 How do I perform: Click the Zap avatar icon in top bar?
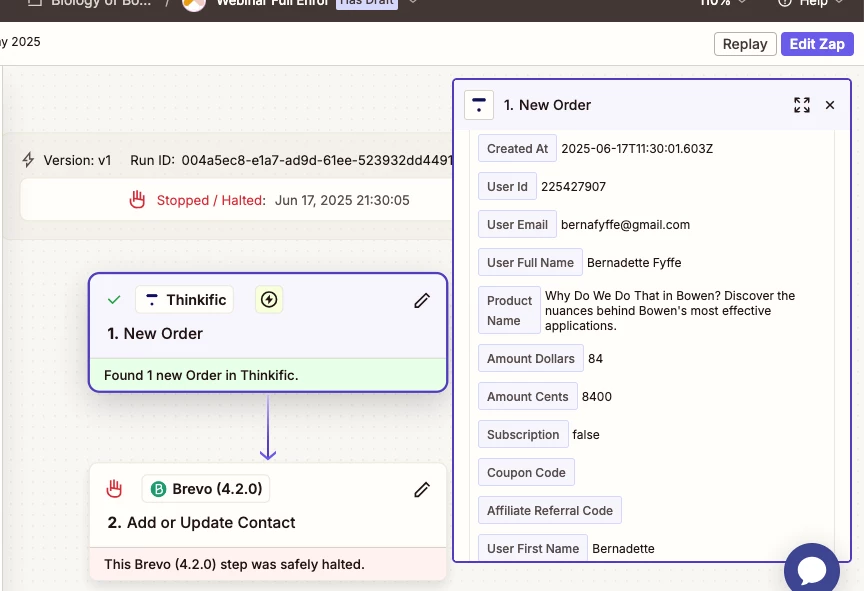[193, 4]
